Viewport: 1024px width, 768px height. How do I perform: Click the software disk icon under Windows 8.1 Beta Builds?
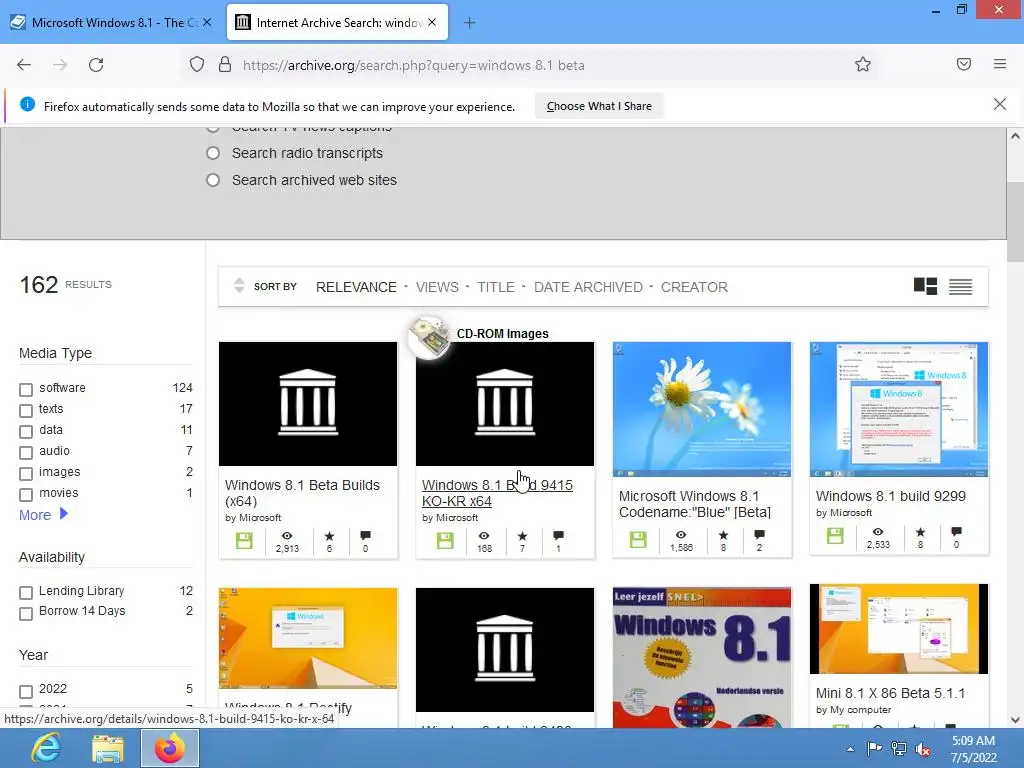(x=244, y=541)
